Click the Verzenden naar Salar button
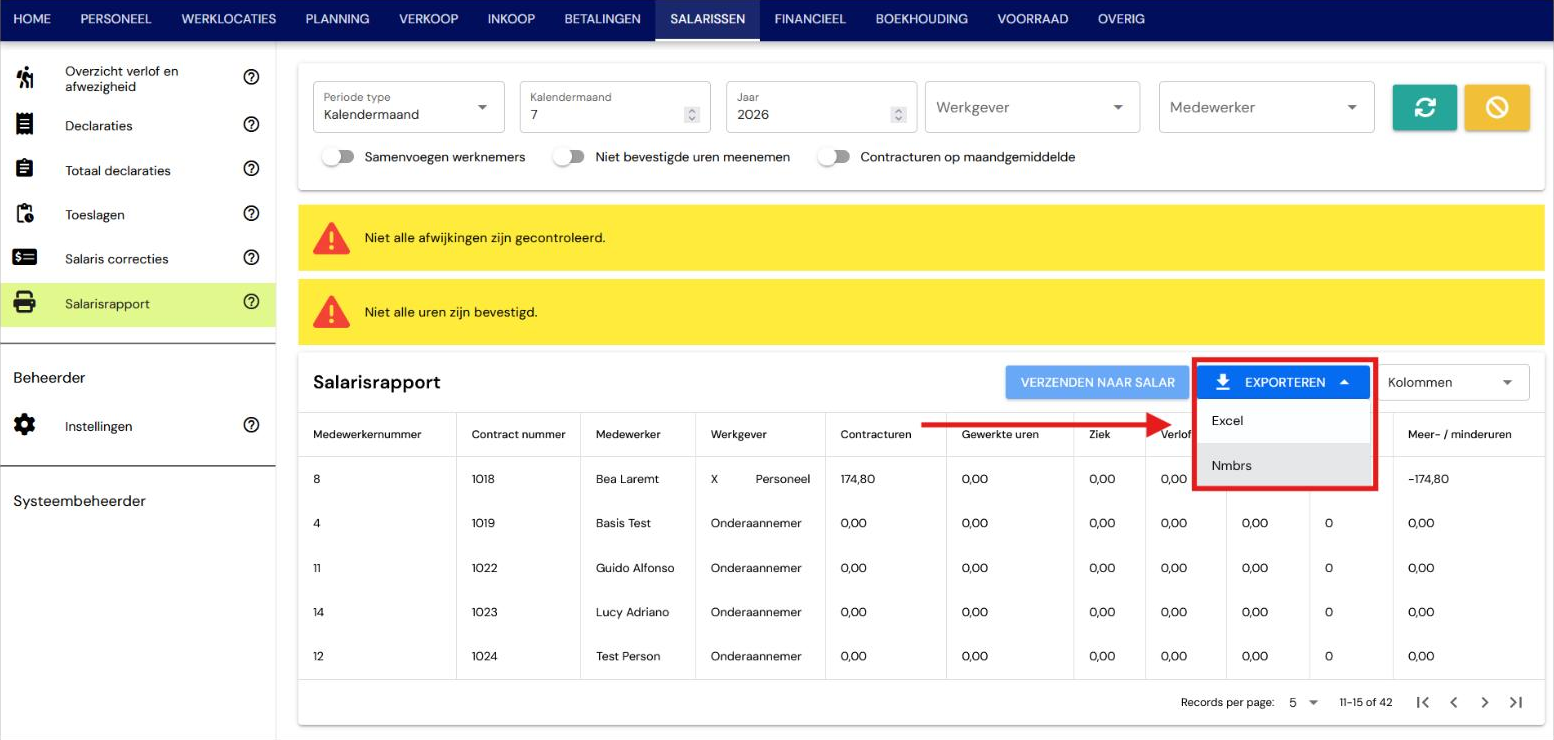1554x740 pixels. click(x=1098, y=382)
